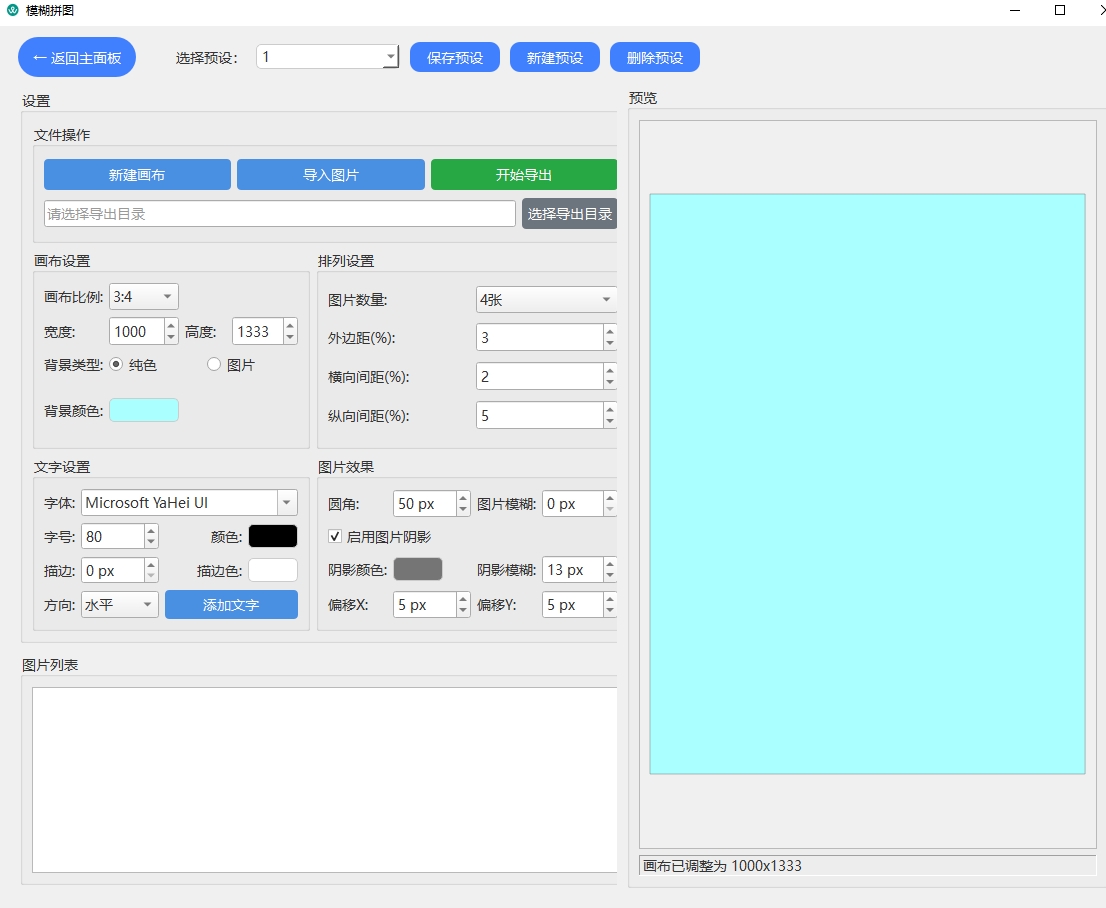Click the 选择导出目录 button
The width and height of the screenshot is (1106, 908).
569,214
